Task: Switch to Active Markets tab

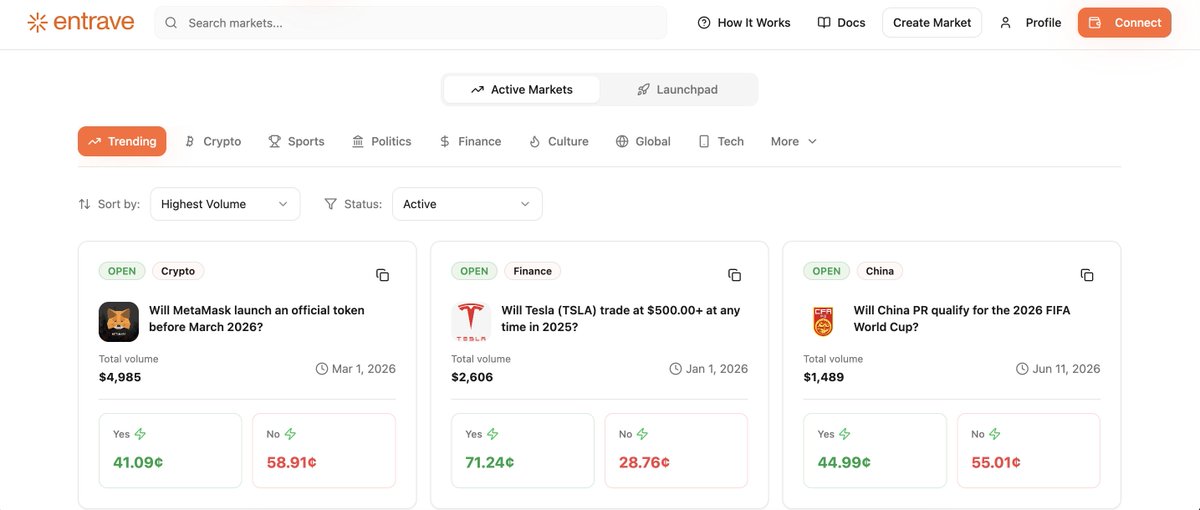Action: [x=522, y=89]
